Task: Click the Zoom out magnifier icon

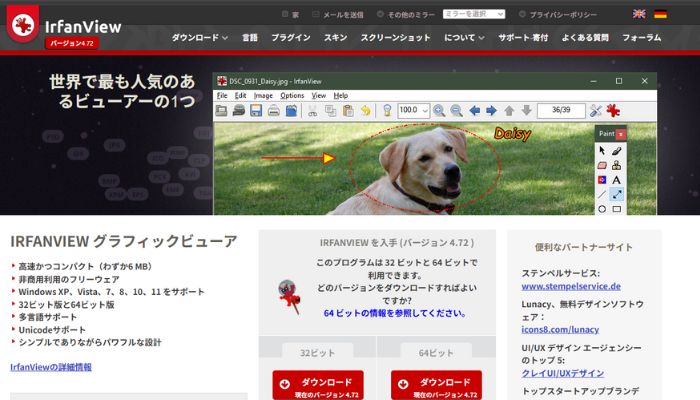Action: 456,110
